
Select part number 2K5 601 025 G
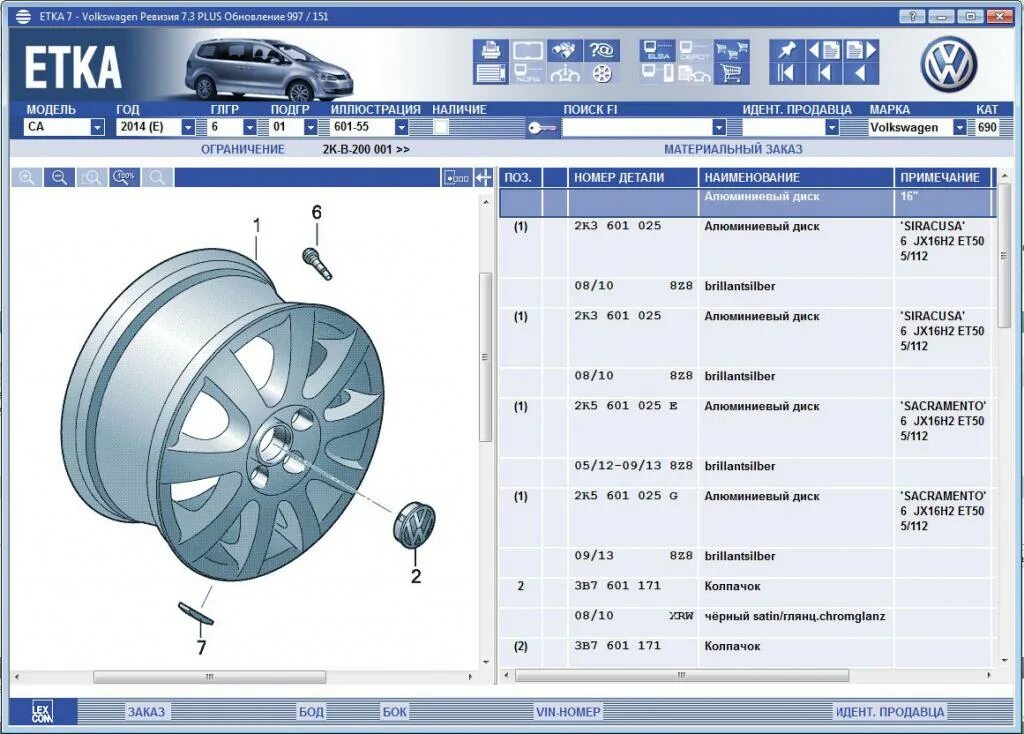626,496
